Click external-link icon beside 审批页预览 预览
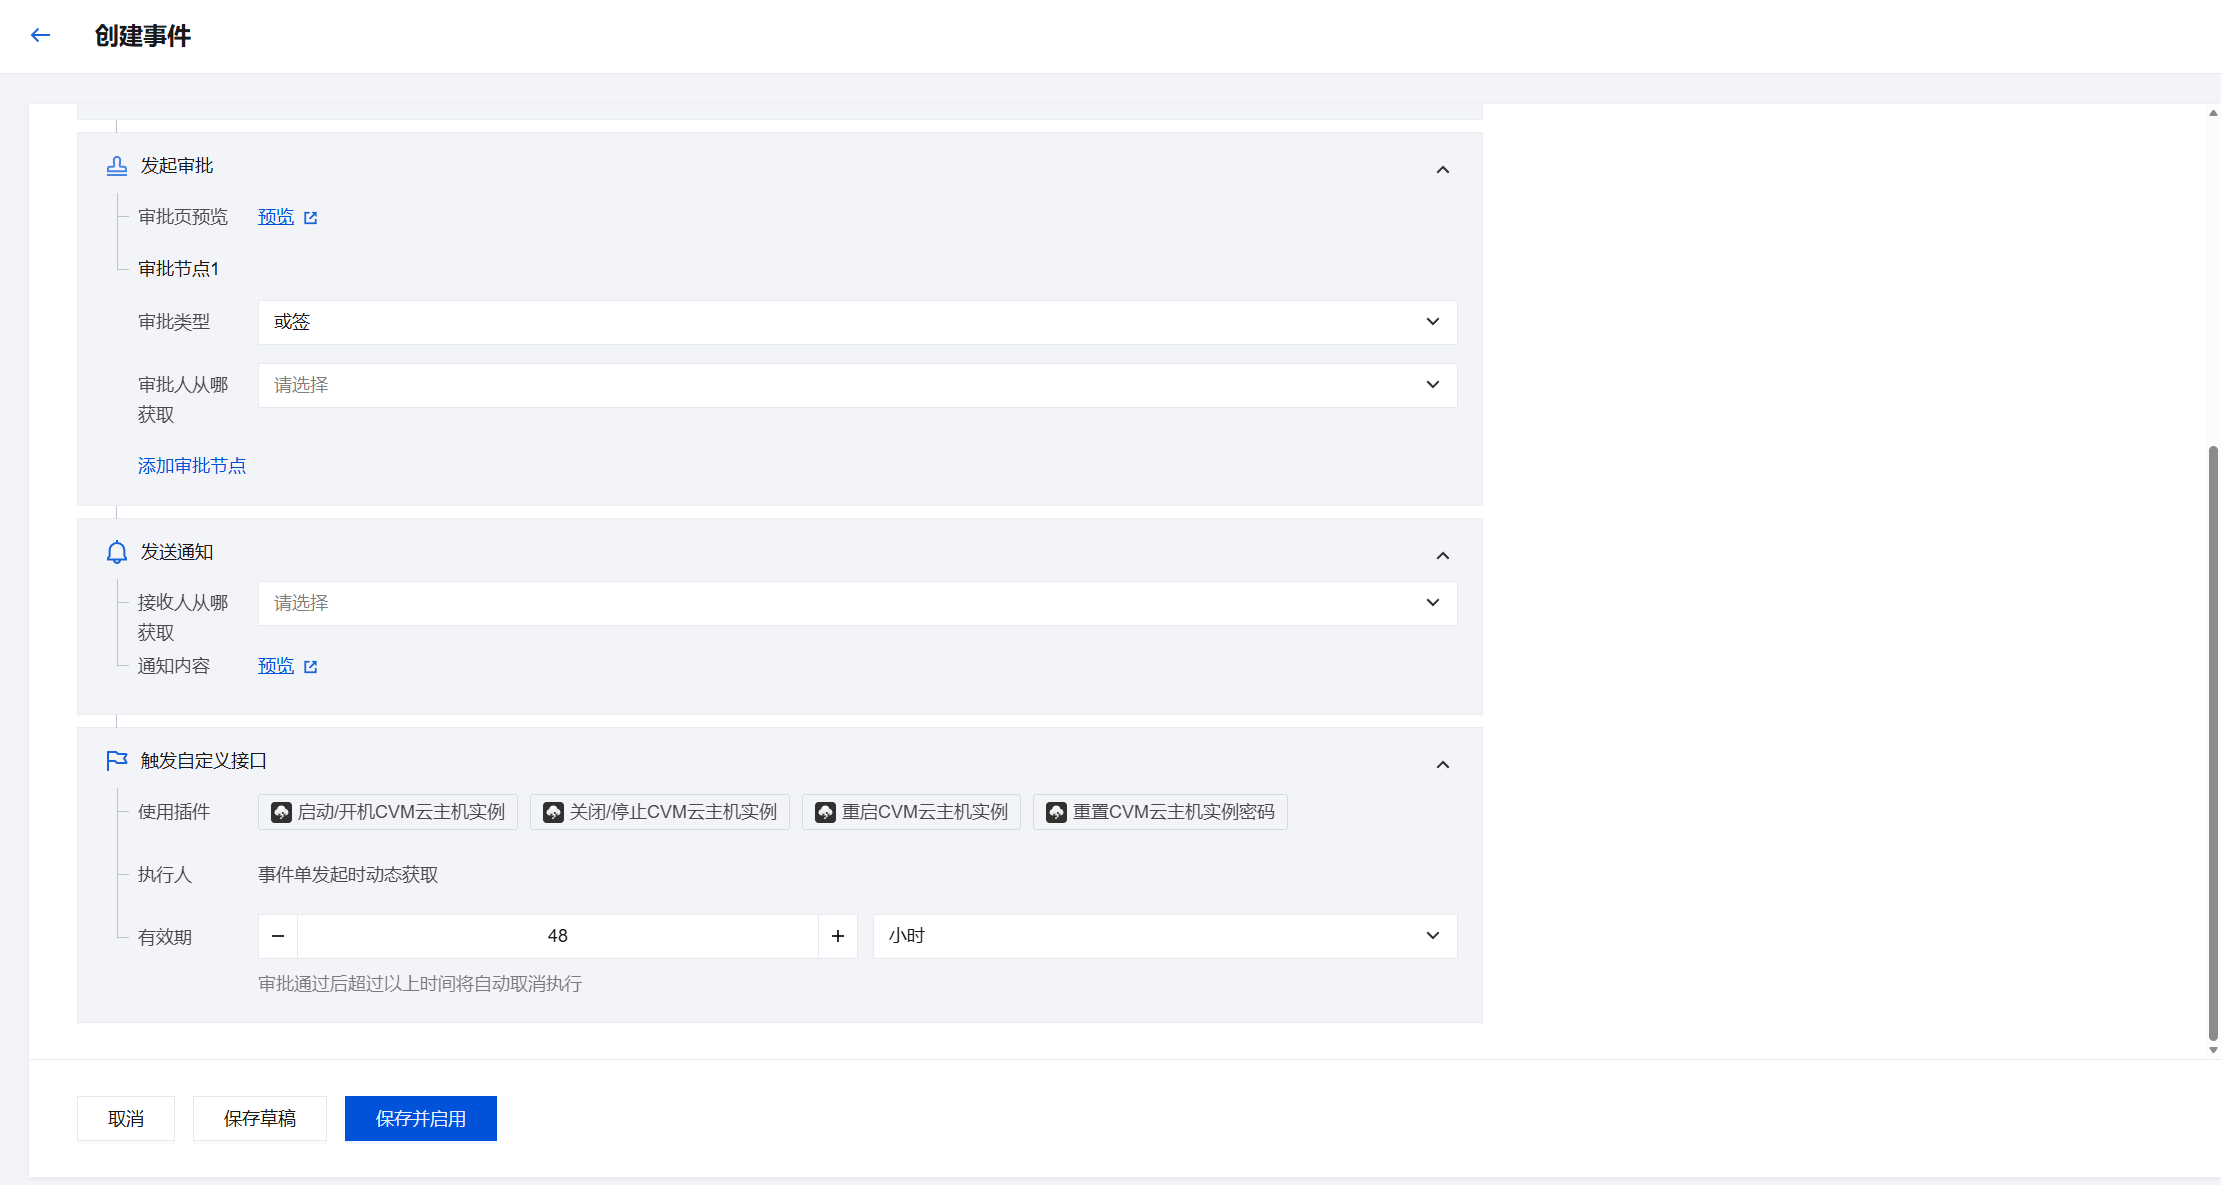The image size is (2221, 1185). click(x=311, y=218)
